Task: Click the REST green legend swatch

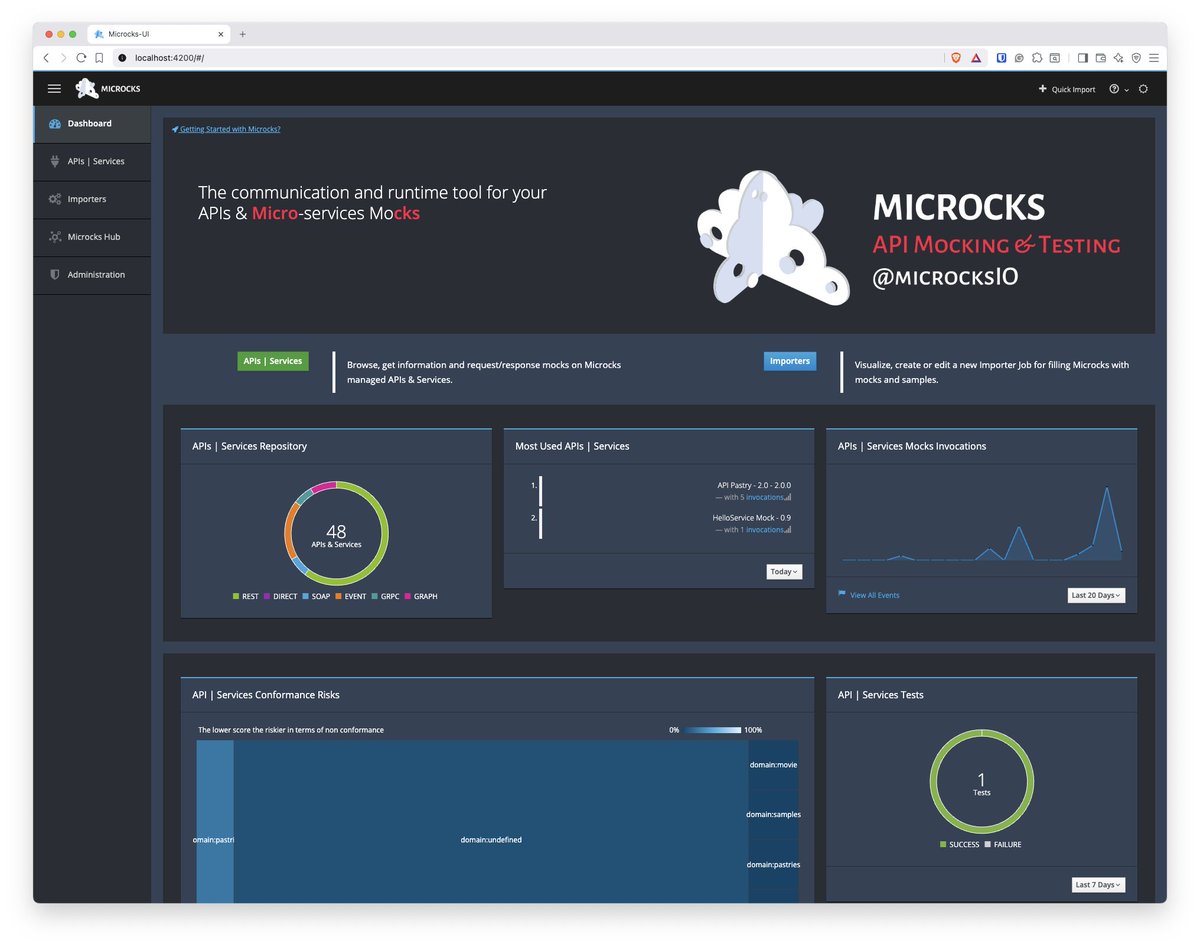Action: click(236, 597)
